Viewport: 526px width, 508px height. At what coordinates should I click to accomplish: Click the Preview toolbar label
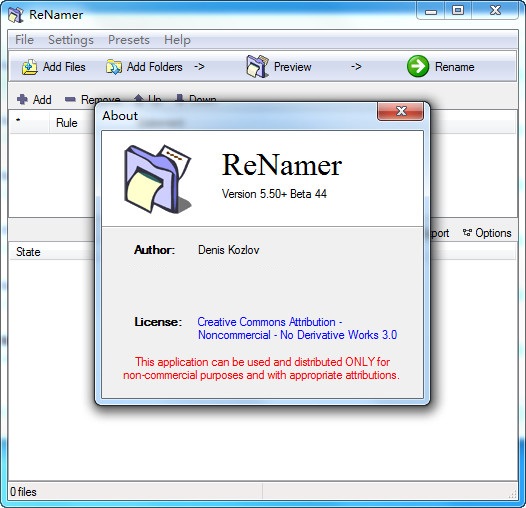pos(293,67)
